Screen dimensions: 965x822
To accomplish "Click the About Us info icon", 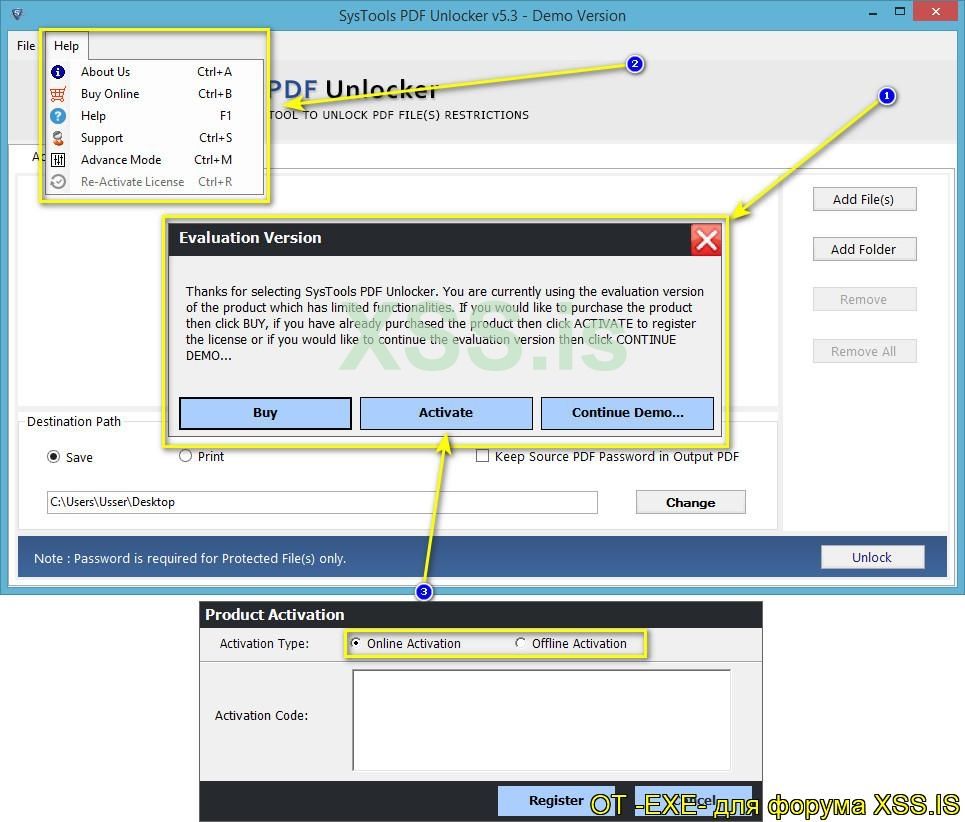I will 58,72.
